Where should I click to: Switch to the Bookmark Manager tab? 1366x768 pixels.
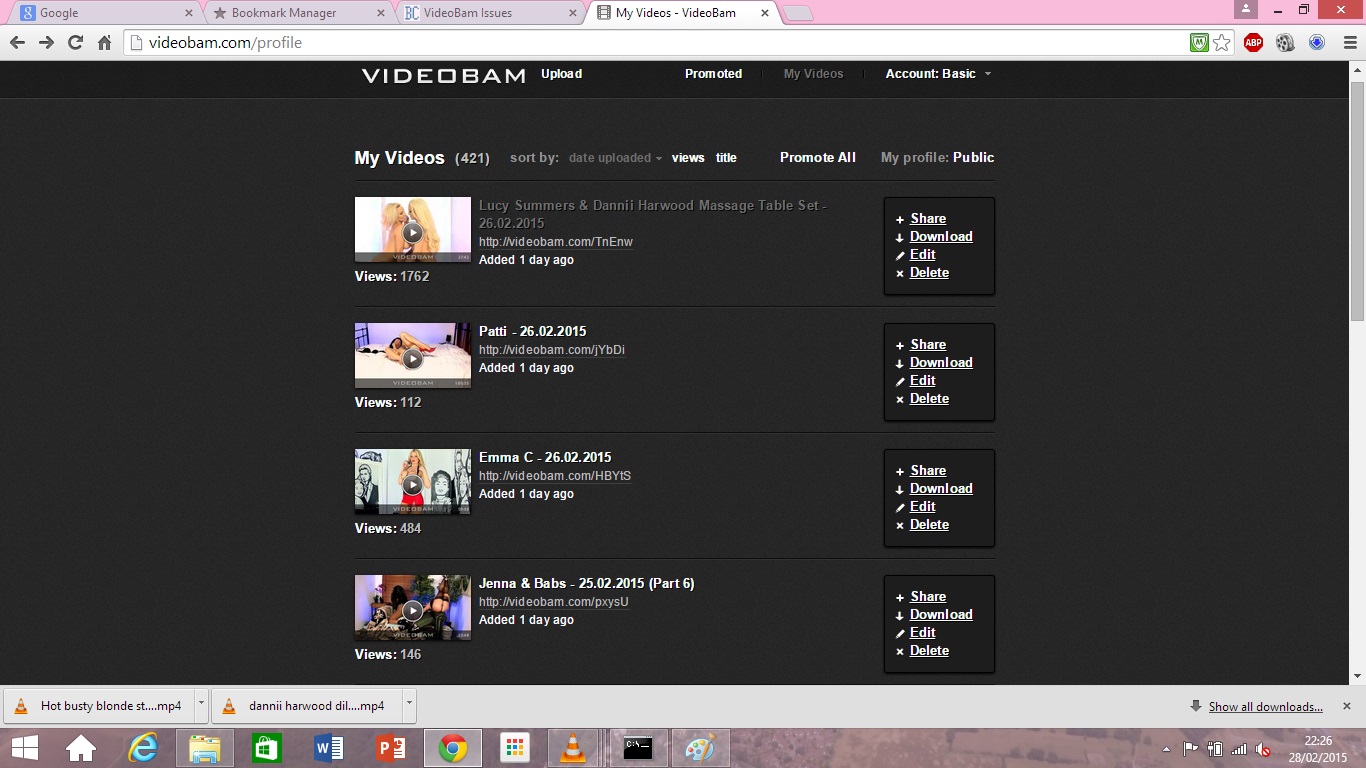pos(298,13)
